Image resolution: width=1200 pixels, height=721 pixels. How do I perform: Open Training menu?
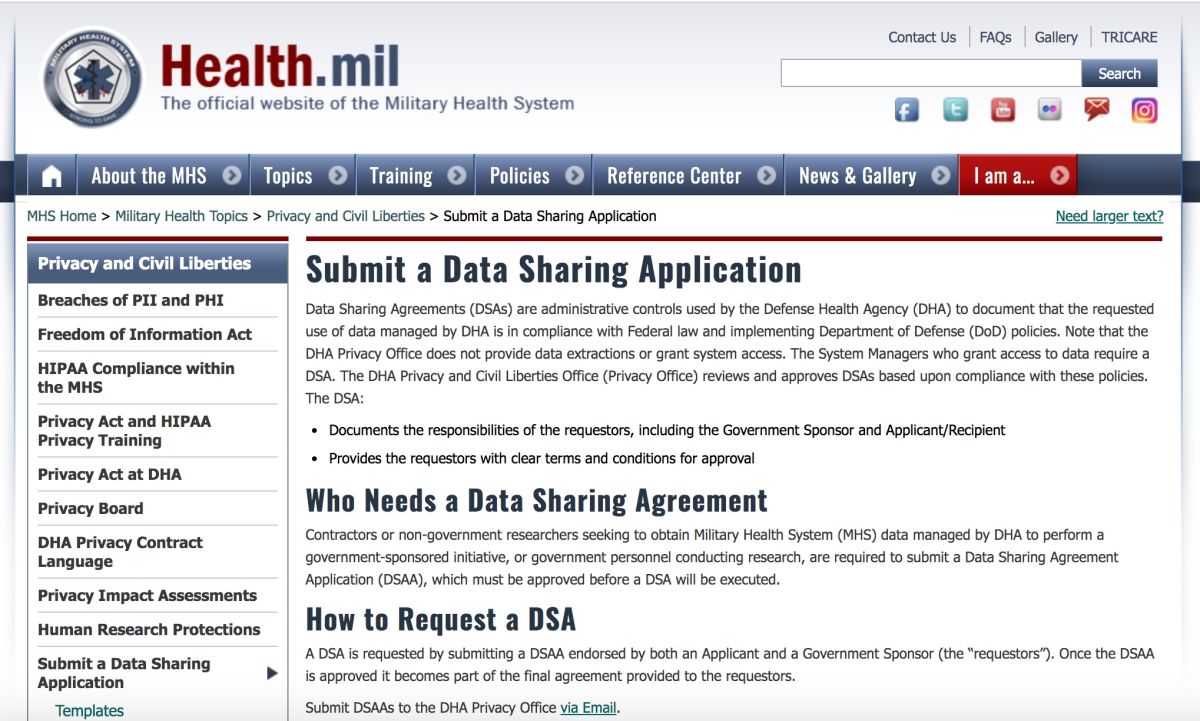pos(401,176)
